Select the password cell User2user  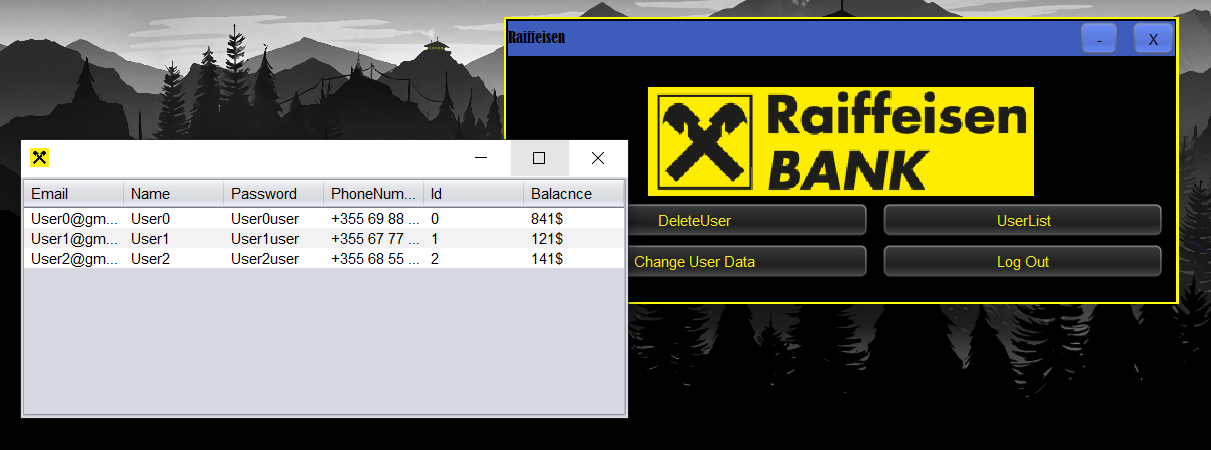274,258
